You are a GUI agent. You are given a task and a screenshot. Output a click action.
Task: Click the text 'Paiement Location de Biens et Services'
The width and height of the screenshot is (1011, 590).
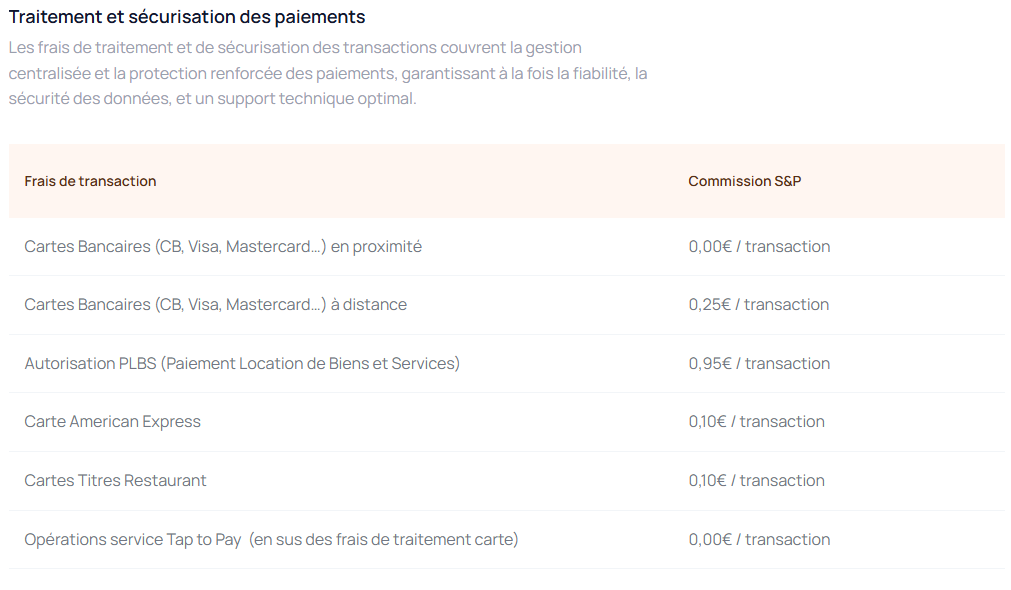coord(312,363)
